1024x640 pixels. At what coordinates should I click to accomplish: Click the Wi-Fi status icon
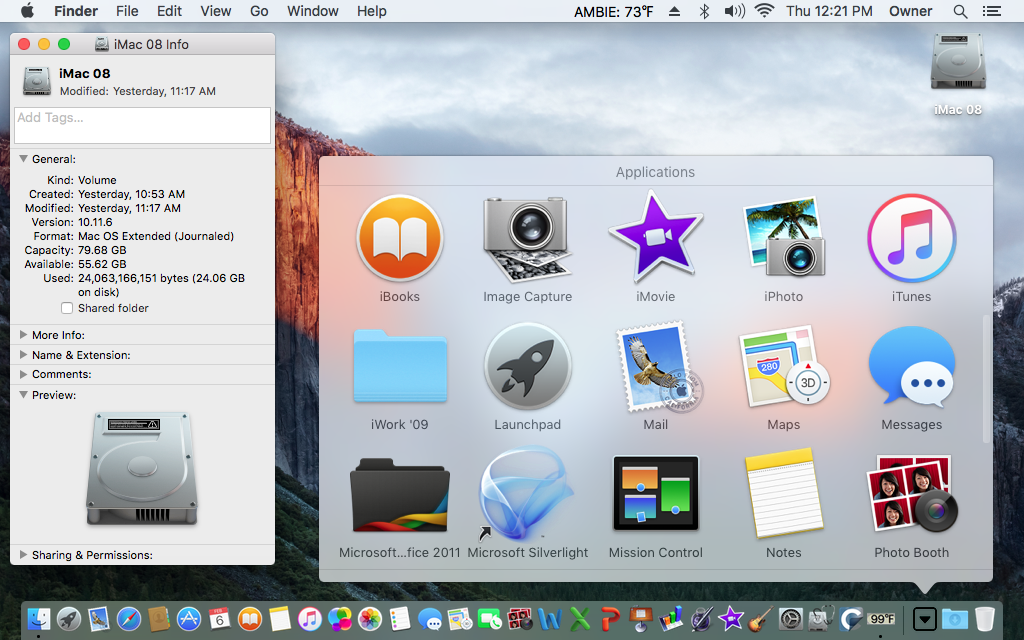[x=764, y=11]
